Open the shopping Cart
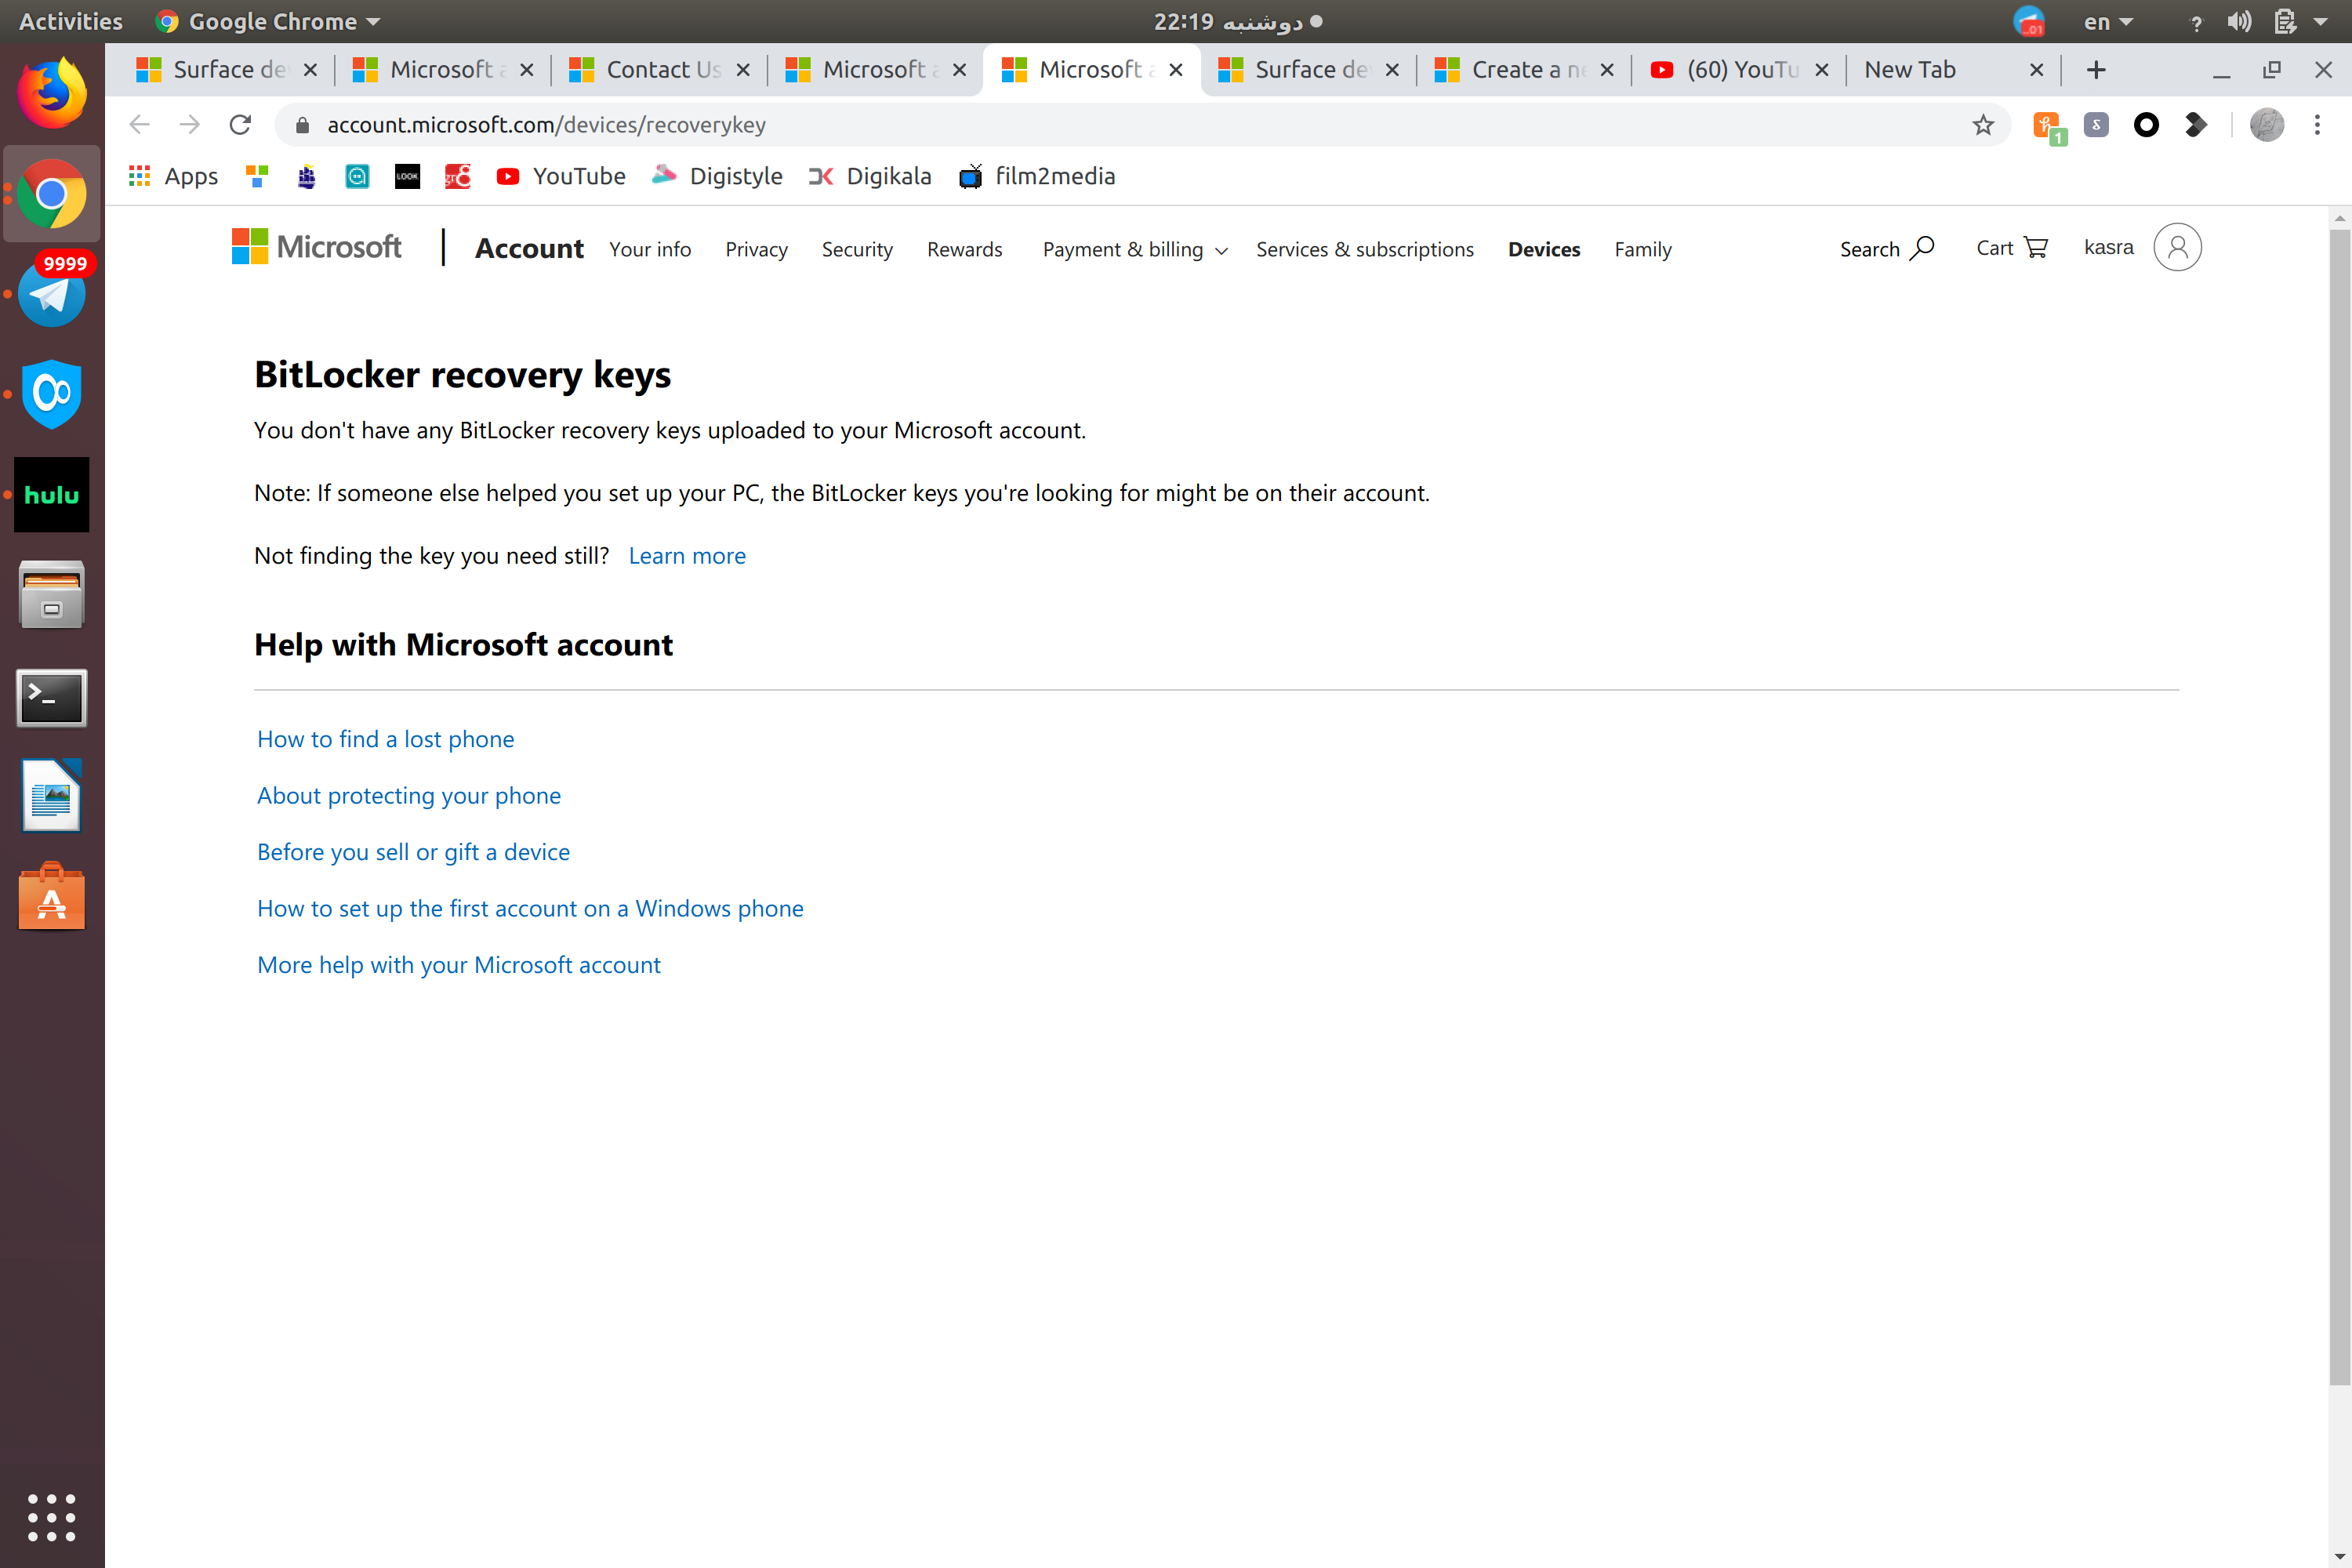 tap(2012, 247)
